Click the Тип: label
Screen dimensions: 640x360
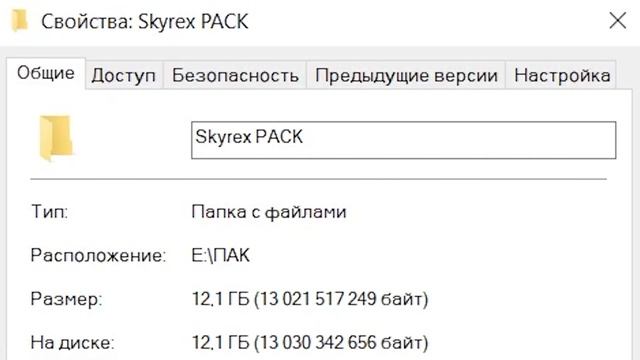(49, 212)
